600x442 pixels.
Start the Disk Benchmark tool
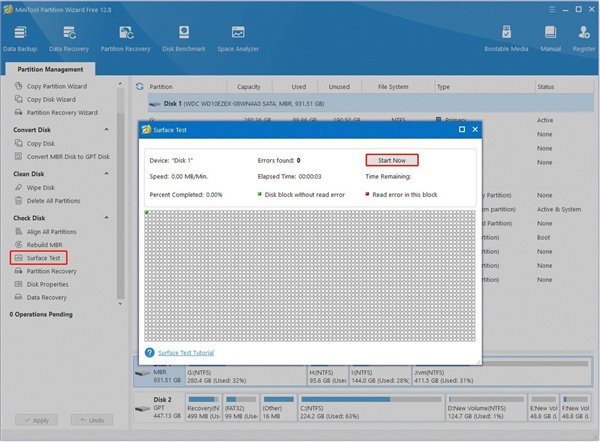pyautogui.click(x=184, y=39)
